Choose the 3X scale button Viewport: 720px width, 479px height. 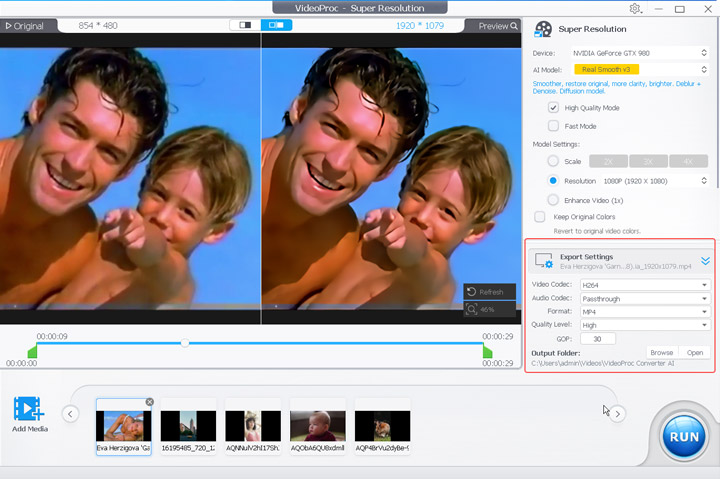[x=648, y=161]
